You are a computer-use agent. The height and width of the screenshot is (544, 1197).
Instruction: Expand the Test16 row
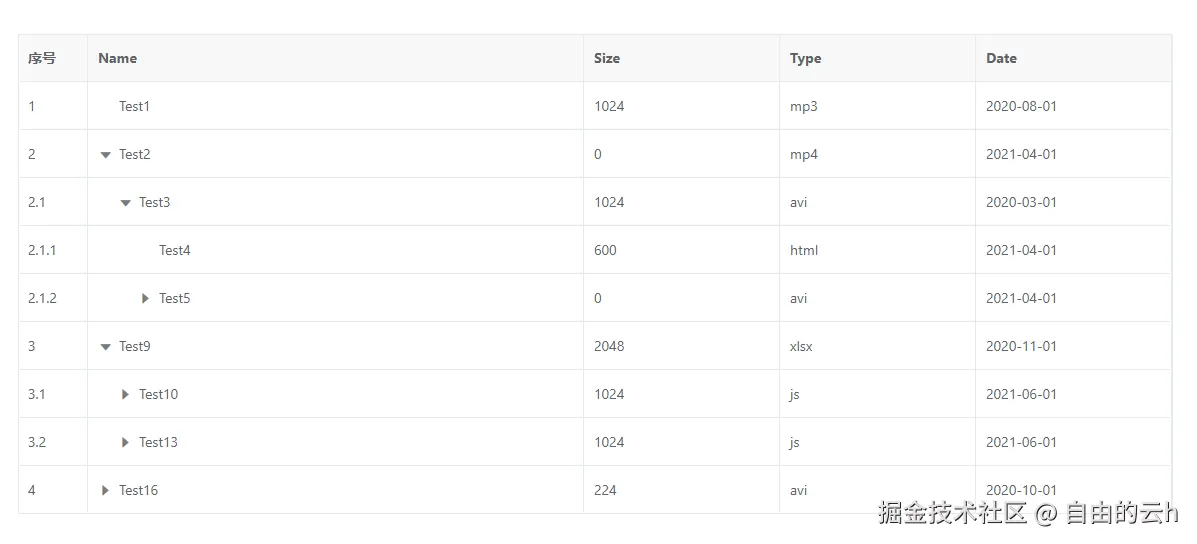click(x=106, y=490)
